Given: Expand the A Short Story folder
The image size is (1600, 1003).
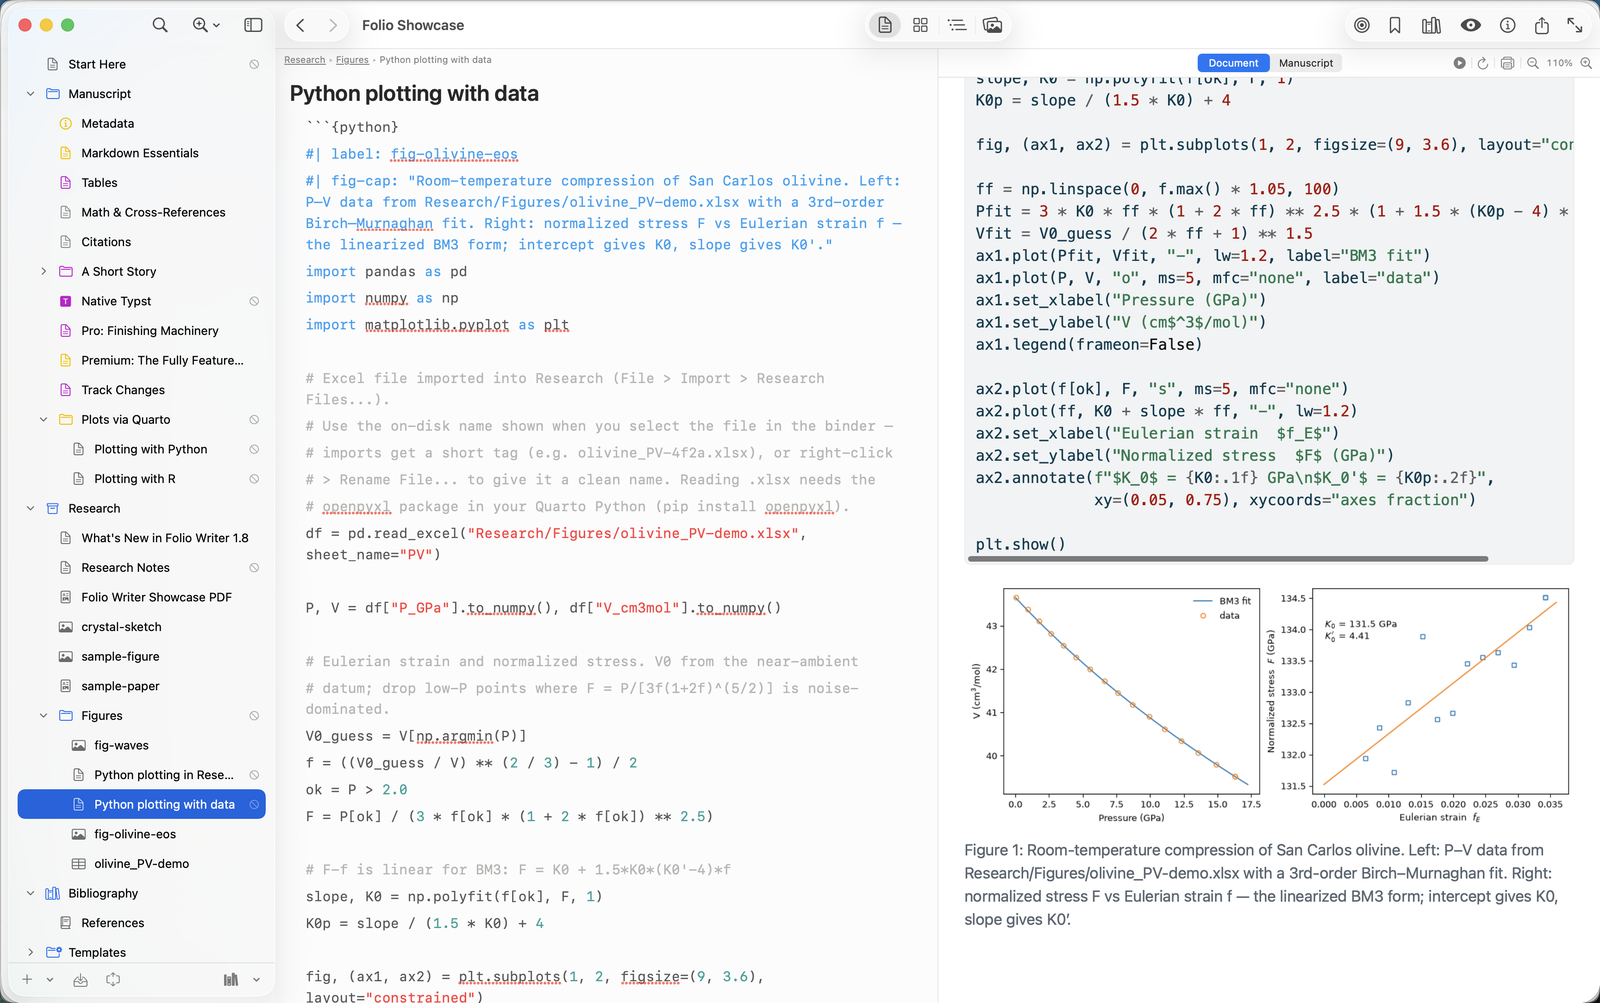Looking at the screenshot, I should pyautogui.click(x=44, y=272).
